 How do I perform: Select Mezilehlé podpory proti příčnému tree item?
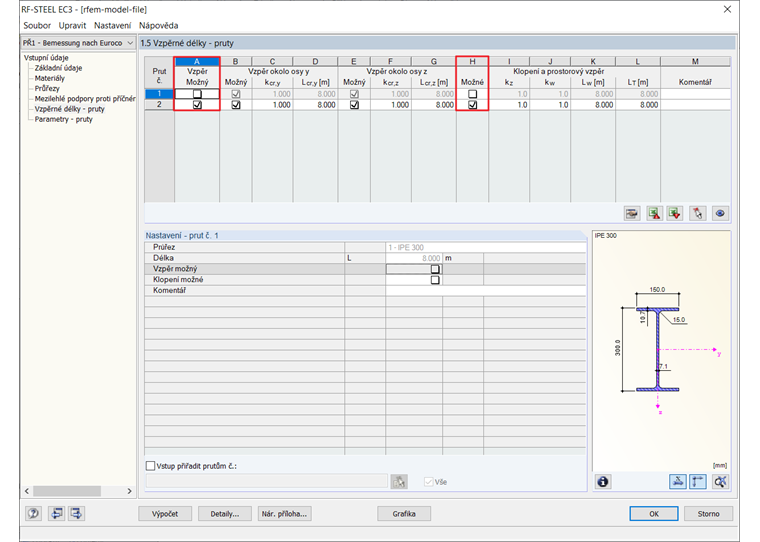point(85,98)
